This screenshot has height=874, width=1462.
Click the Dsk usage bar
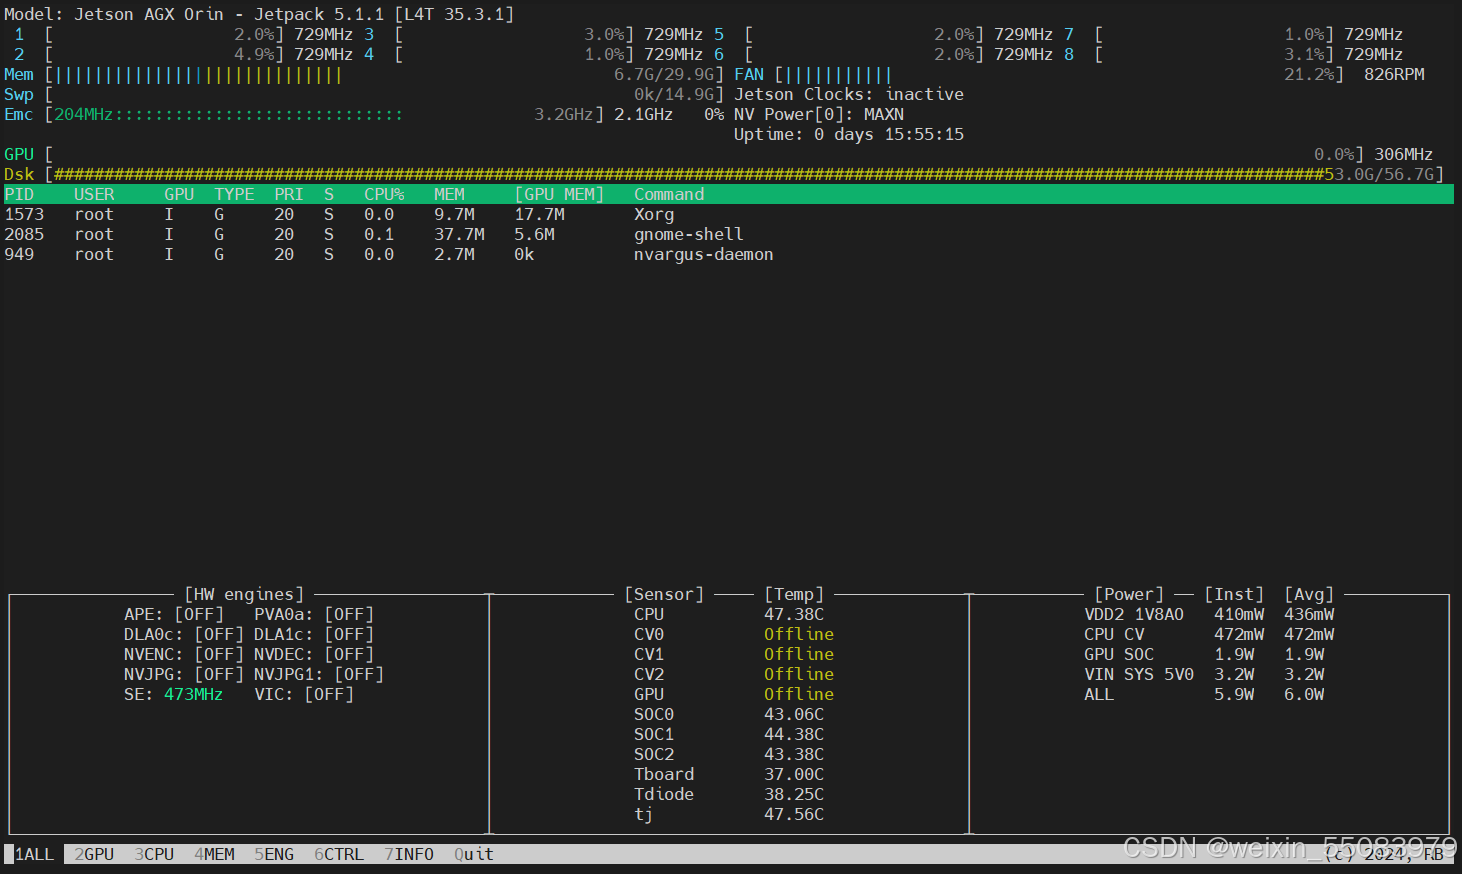744,174
